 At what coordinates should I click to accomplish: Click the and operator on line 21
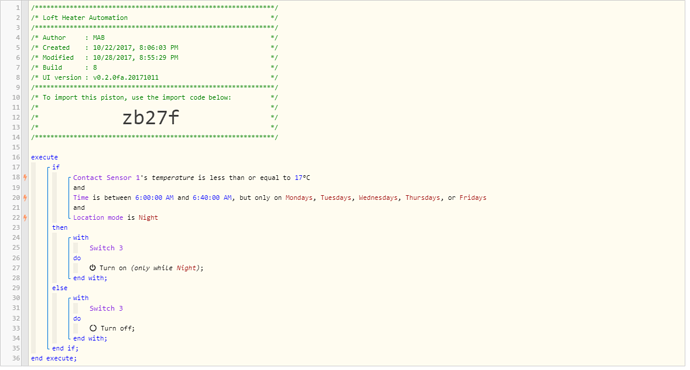click(79, 208)
